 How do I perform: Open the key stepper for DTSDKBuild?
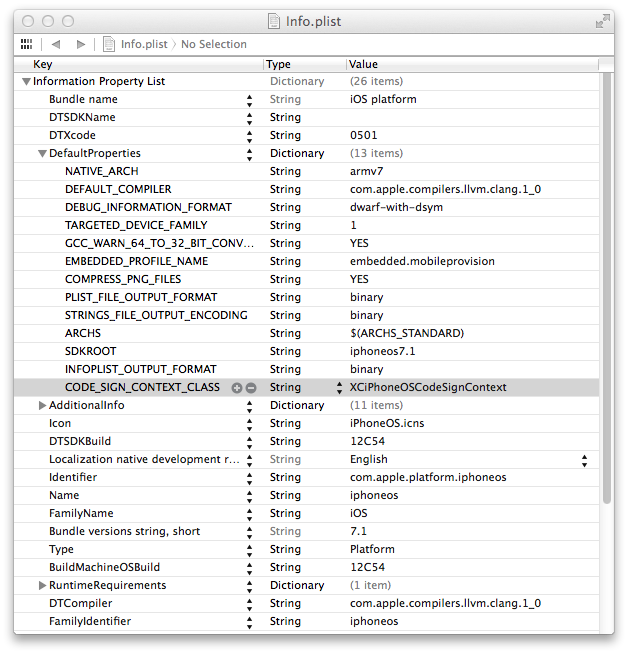click(249, 442)
